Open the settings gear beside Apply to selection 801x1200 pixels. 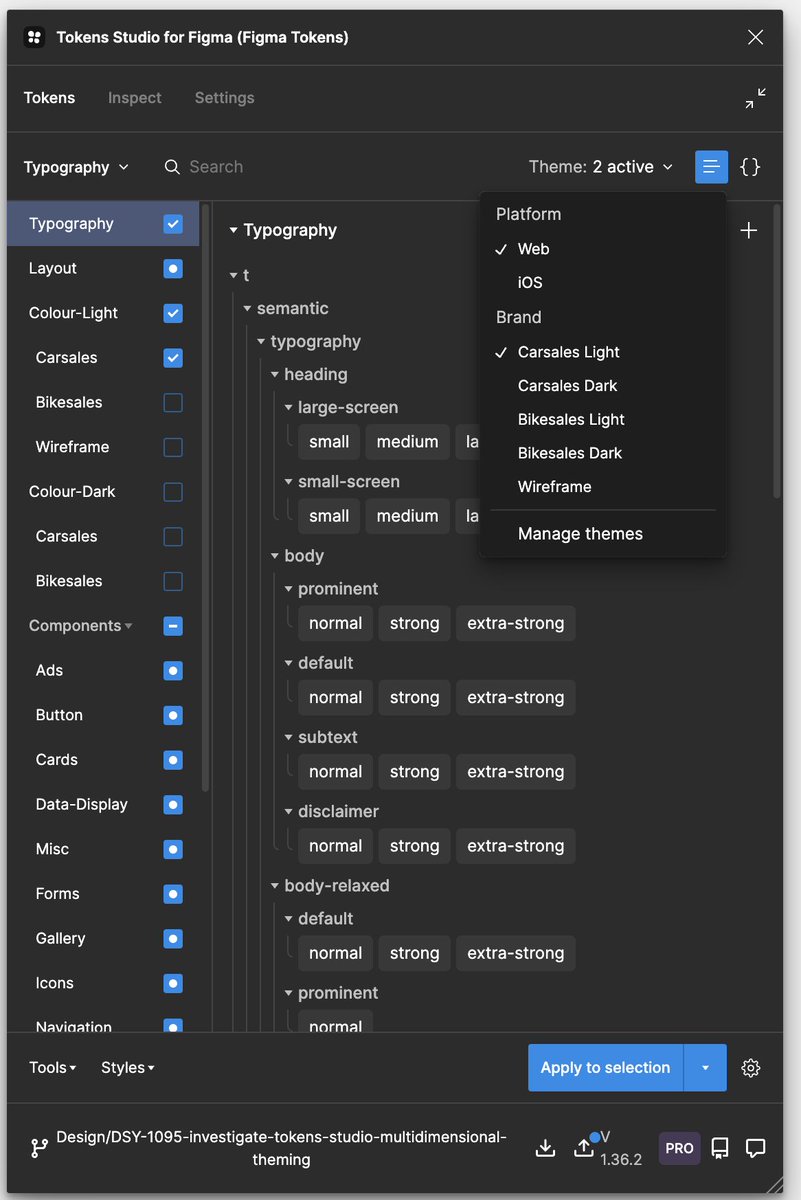[751, 1068]
